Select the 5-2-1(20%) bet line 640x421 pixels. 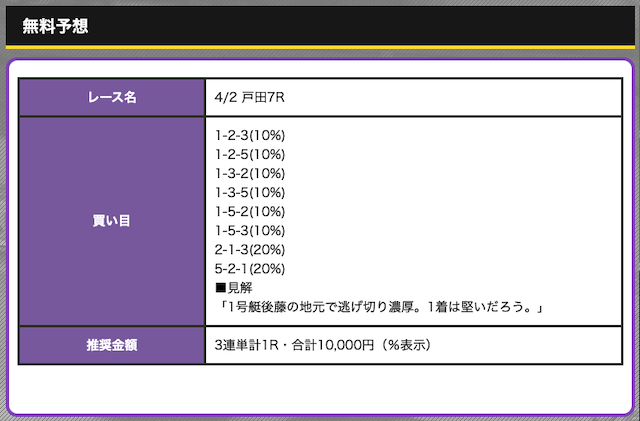pyautogui.click(x=250, y=268)
